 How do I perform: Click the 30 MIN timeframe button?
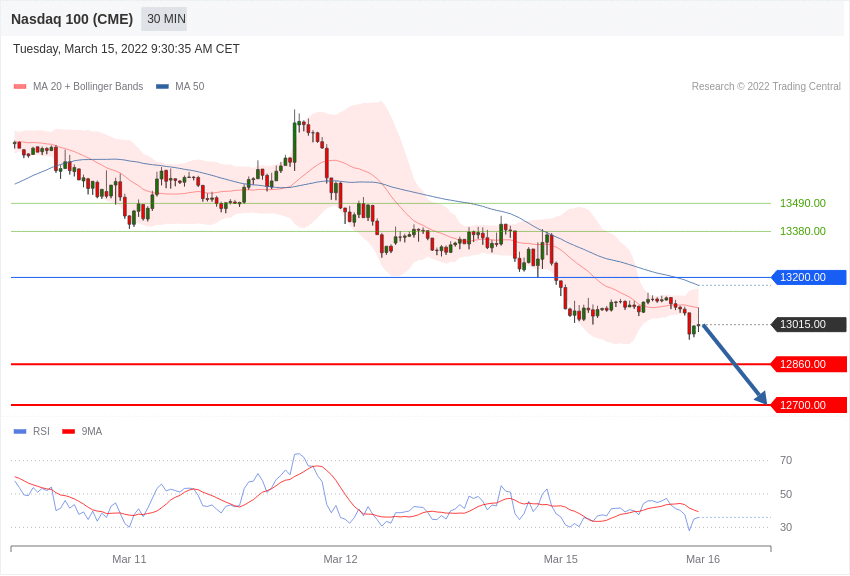point(166,19)
